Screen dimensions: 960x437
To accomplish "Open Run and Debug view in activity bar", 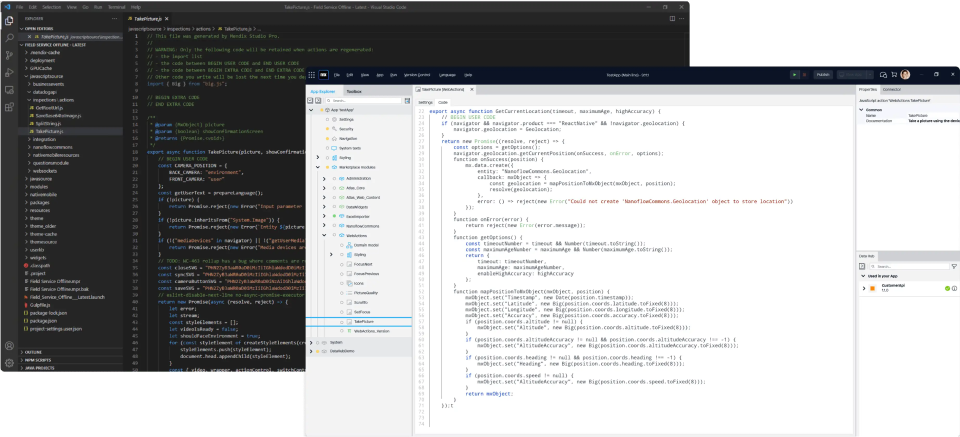I will 9,73.
